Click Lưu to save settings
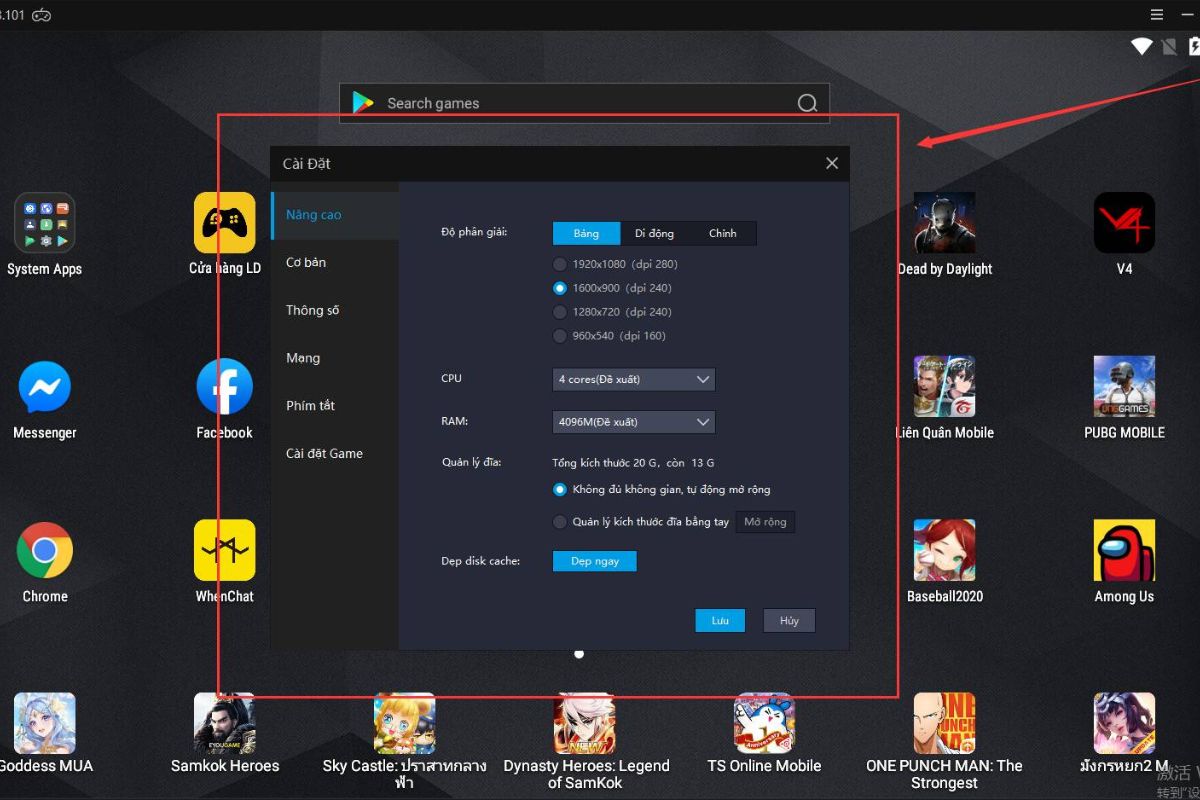Viewport: 1200px width, 800px height. pyautogui.click(x=720, y=621)
